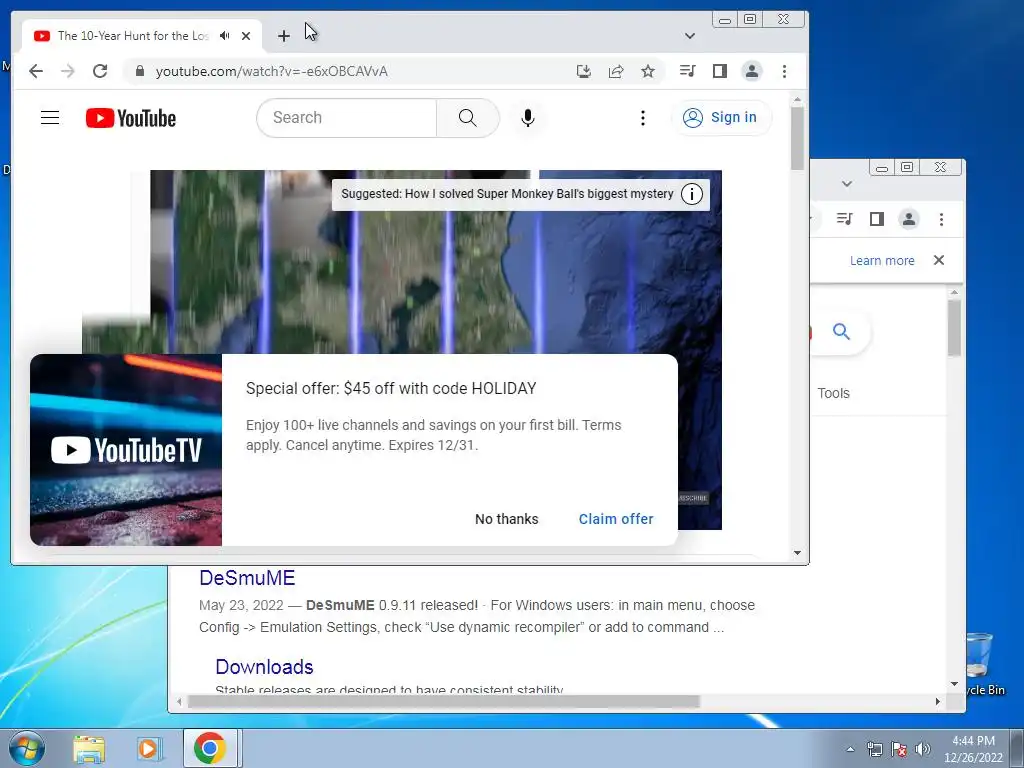This screenshot has height=768, width=1024.
Task: Click the Subscribe watermark on the video
Action: coord(692,498)
